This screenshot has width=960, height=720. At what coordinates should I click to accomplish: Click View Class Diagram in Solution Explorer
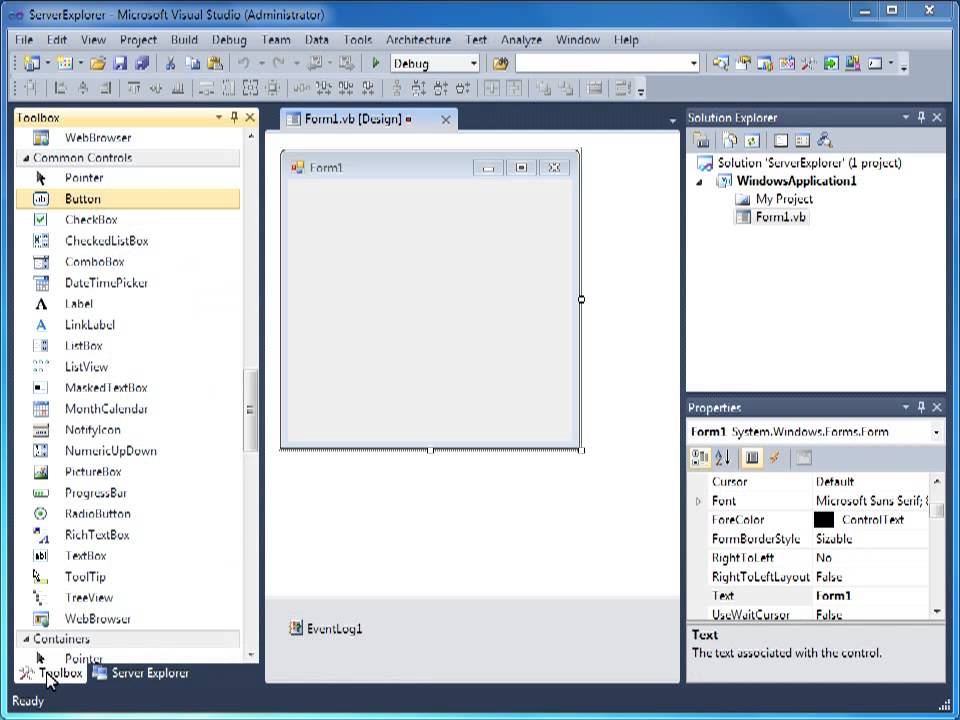click(x=825, y=140)
